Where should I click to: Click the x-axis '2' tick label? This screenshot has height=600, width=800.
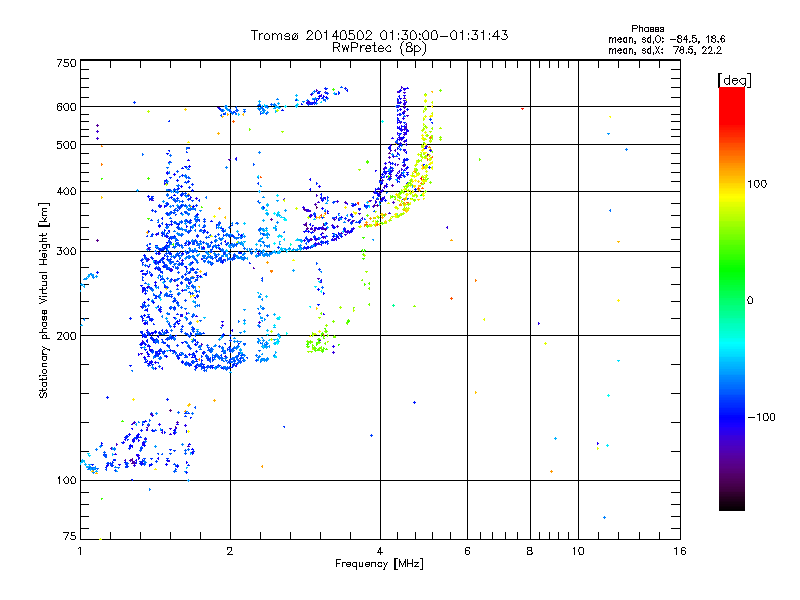230,551
